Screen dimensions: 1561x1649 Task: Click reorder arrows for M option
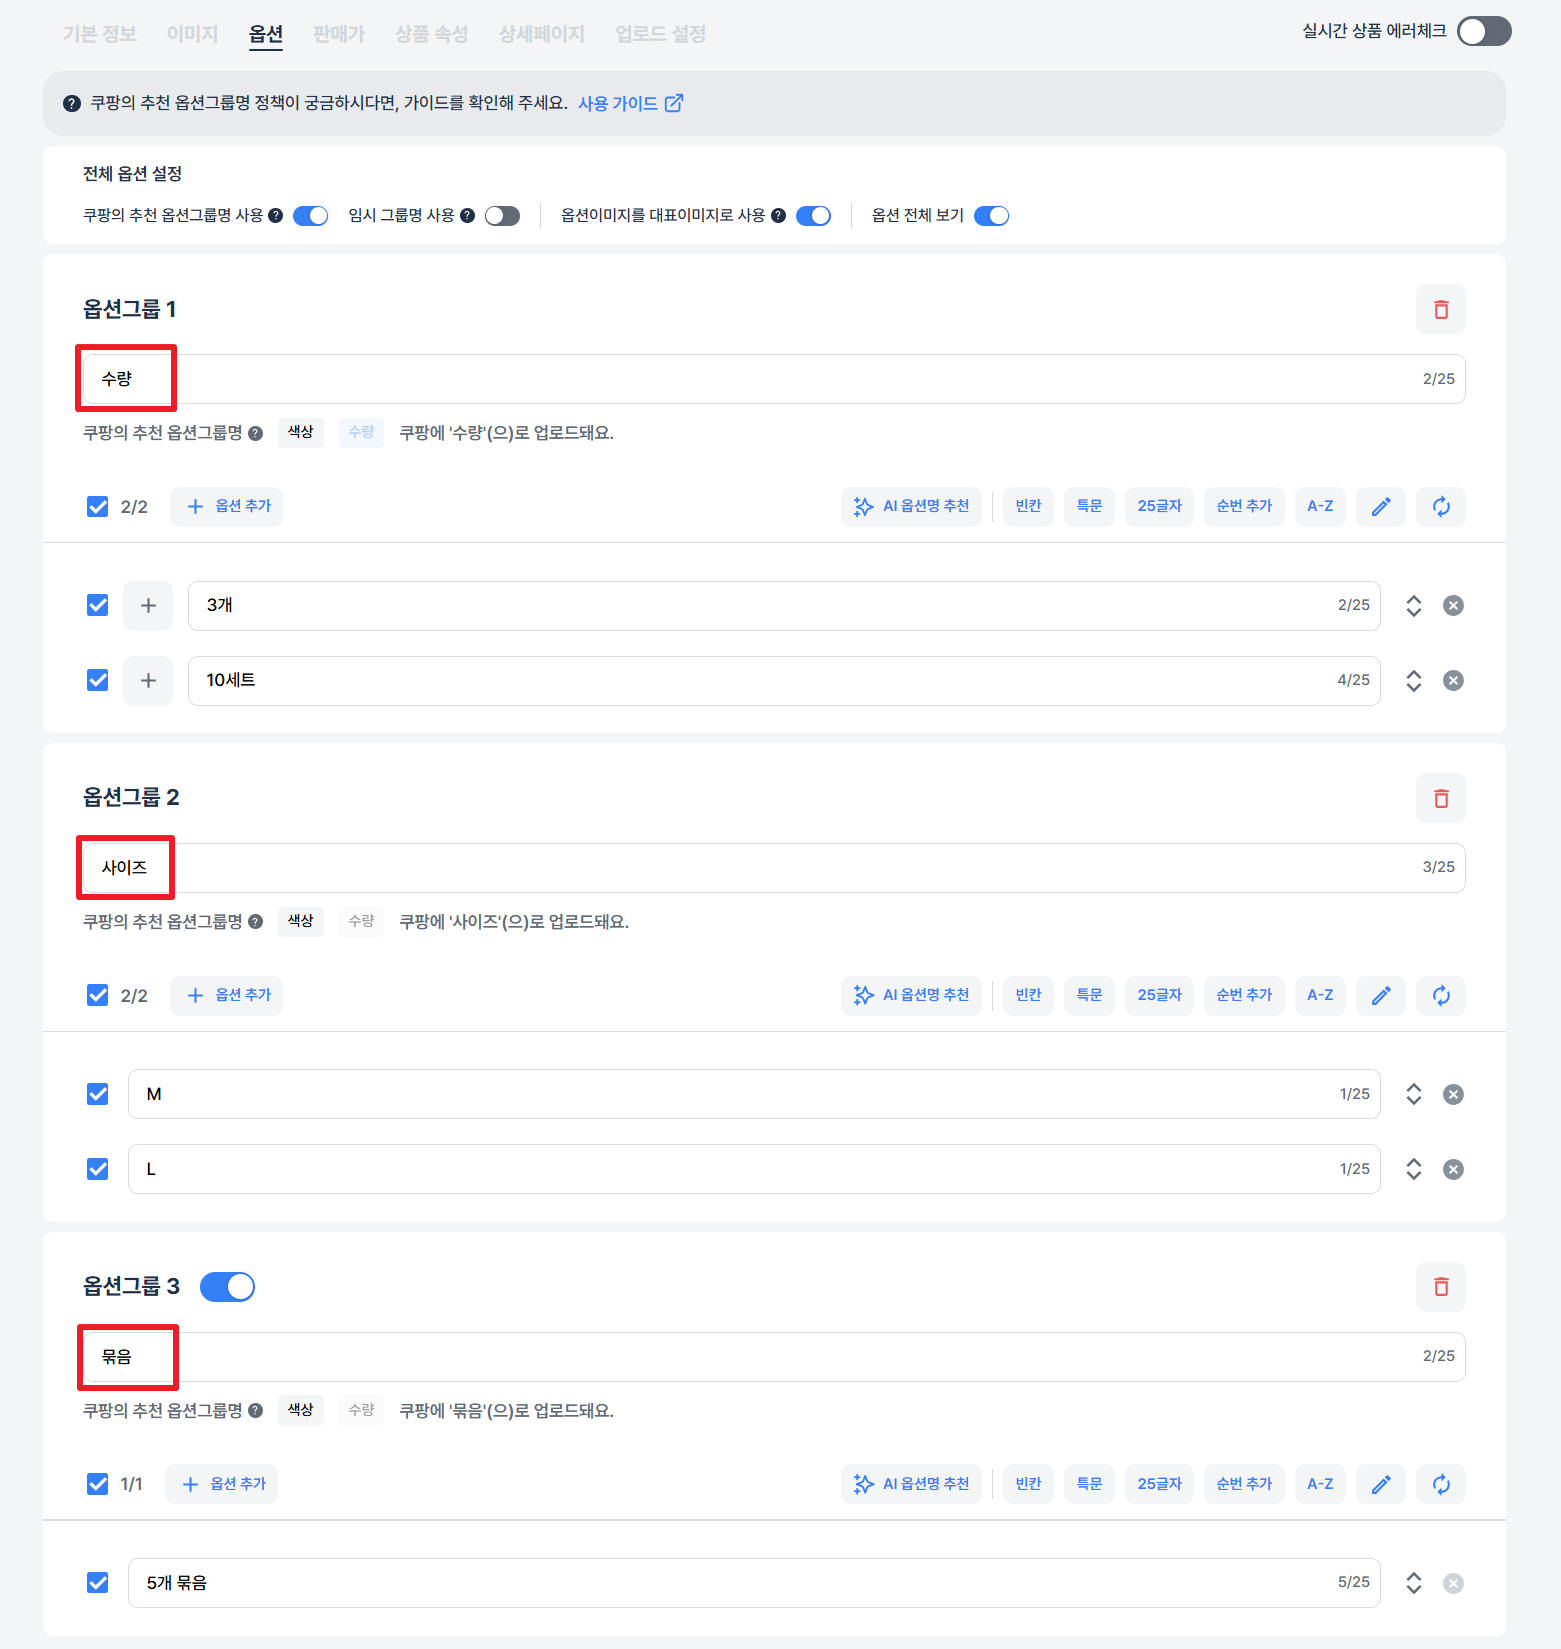(x=1413, y=1094)
